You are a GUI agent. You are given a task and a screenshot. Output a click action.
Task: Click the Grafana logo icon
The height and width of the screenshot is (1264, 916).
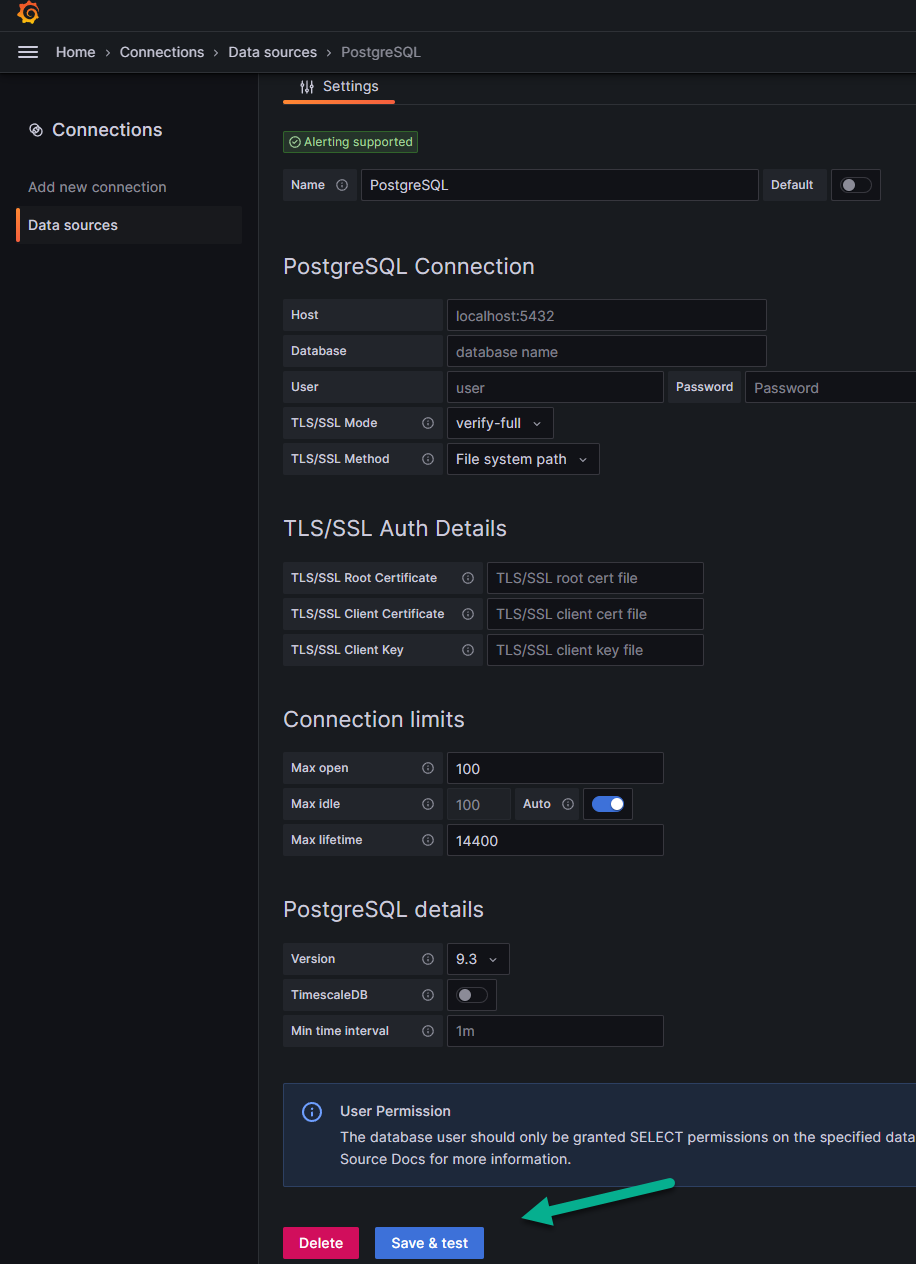pos(28,14)
